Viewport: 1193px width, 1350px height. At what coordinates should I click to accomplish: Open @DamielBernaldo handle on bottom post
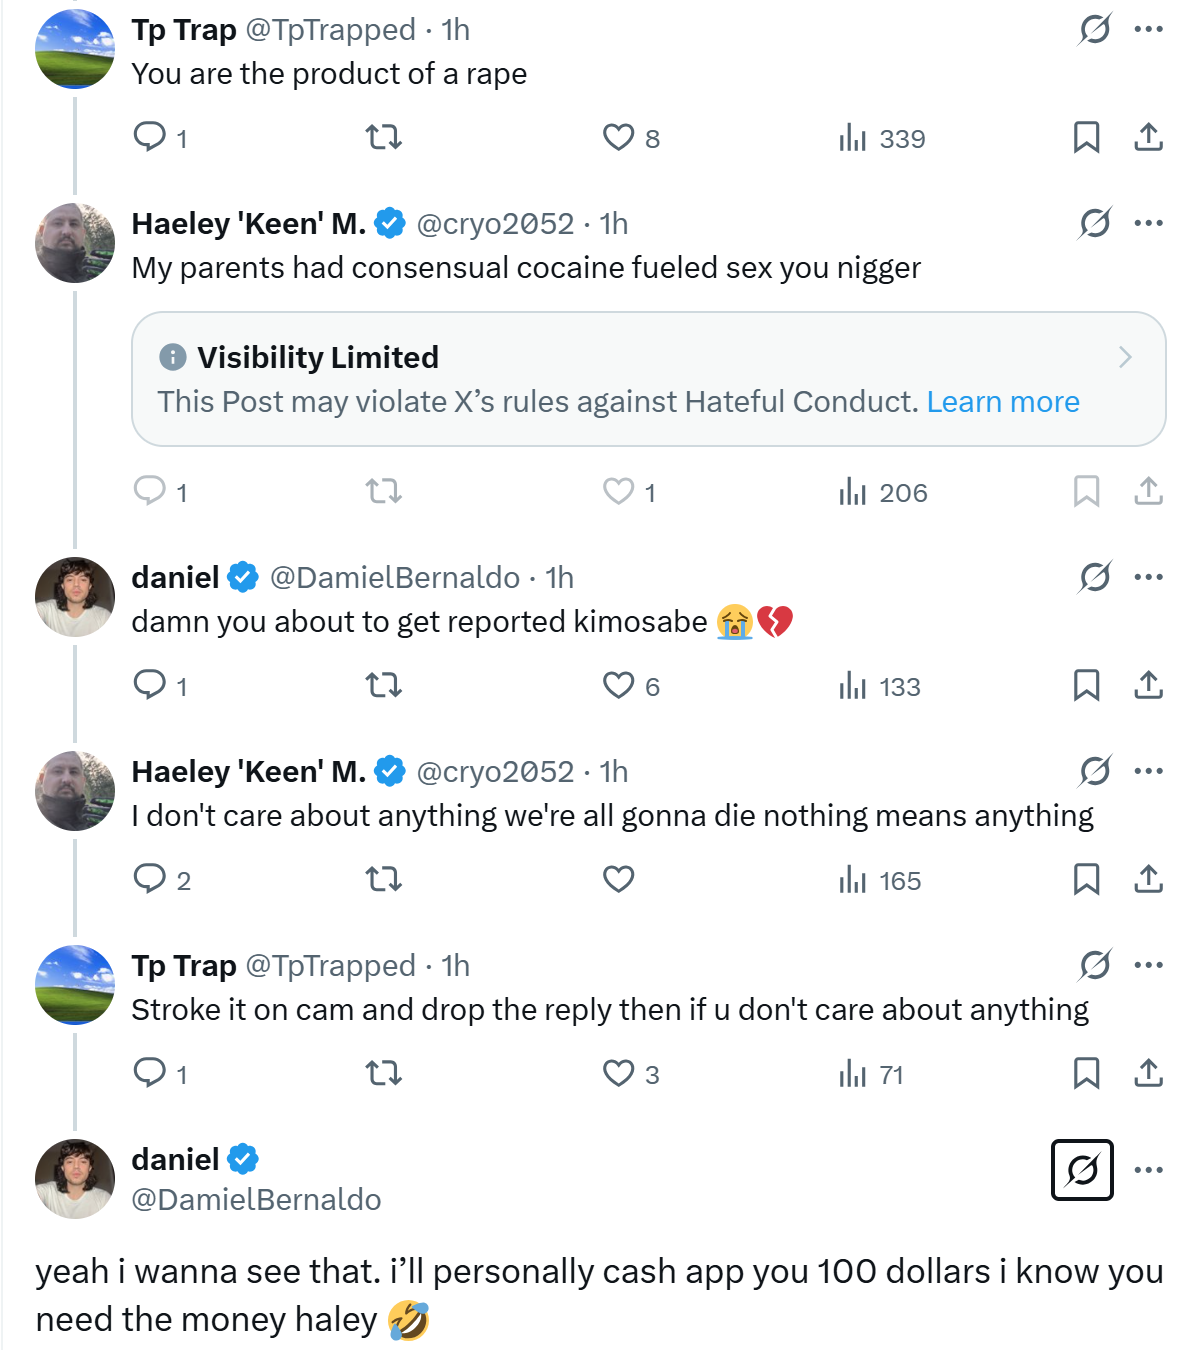(x=256, y=1199)
